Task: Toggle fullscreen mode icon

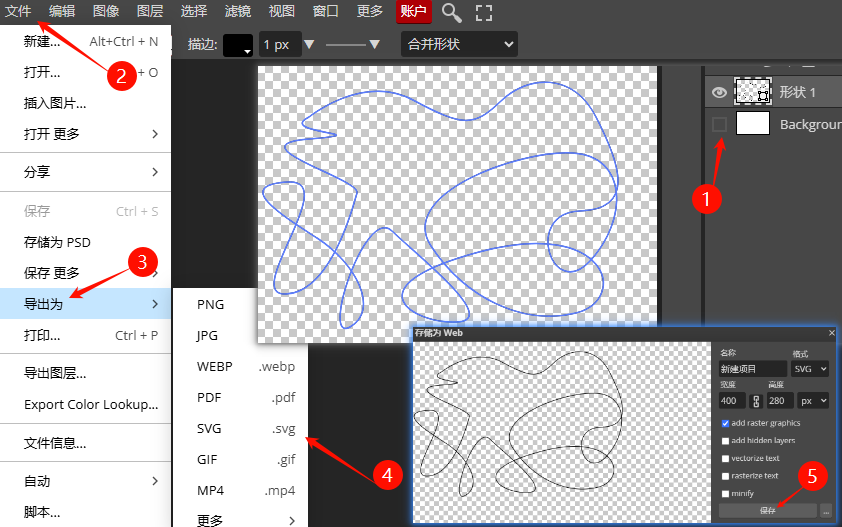Action: (x=484, y=12)
